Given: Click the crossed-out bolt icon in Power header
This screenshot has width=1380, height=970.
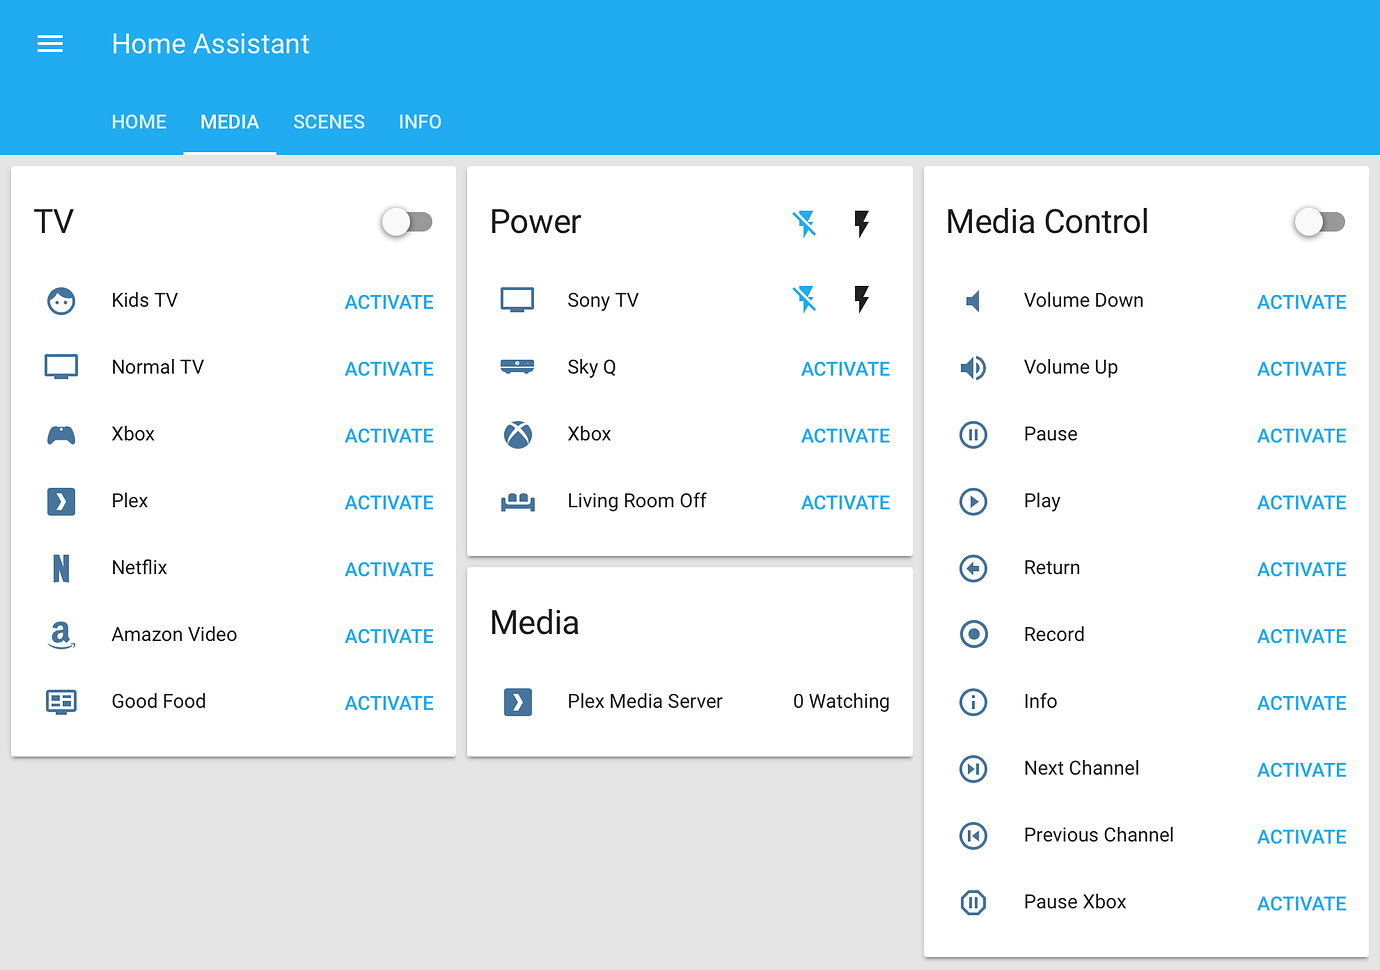Looking at the screenshot, I should pyautogui.click(x=805, y=224).
